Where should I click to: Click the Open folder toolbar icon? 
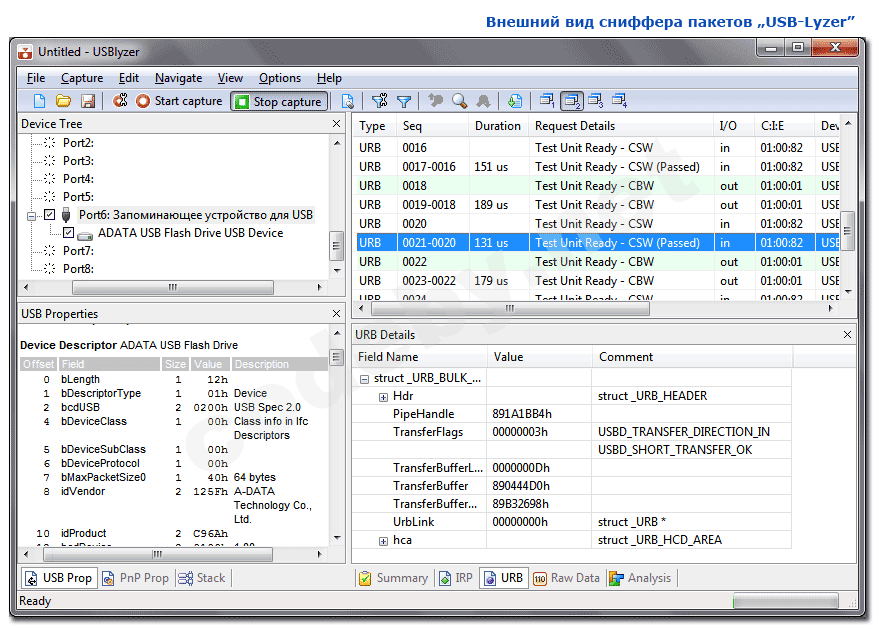click(63, 101)
